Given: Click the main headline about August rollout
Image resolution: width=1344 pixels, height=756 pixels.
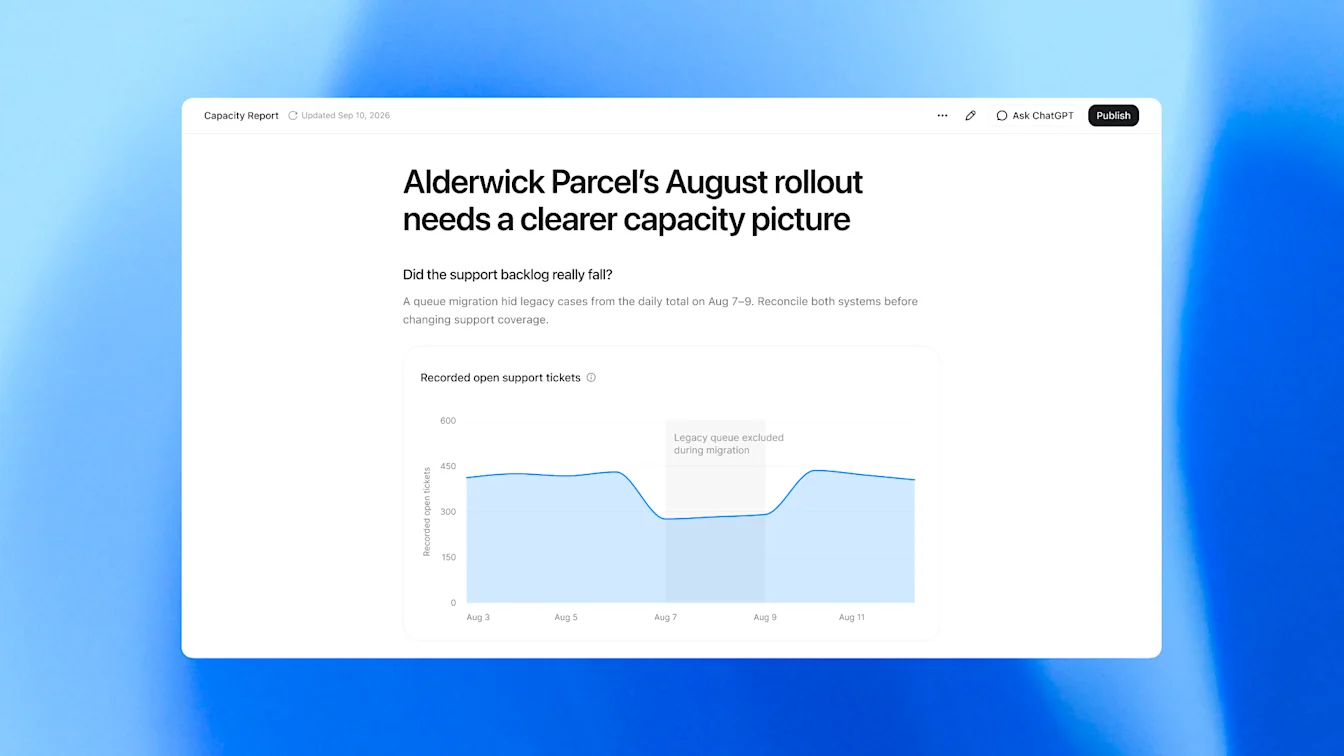Looking at the screenshot, I should [632, 200].
